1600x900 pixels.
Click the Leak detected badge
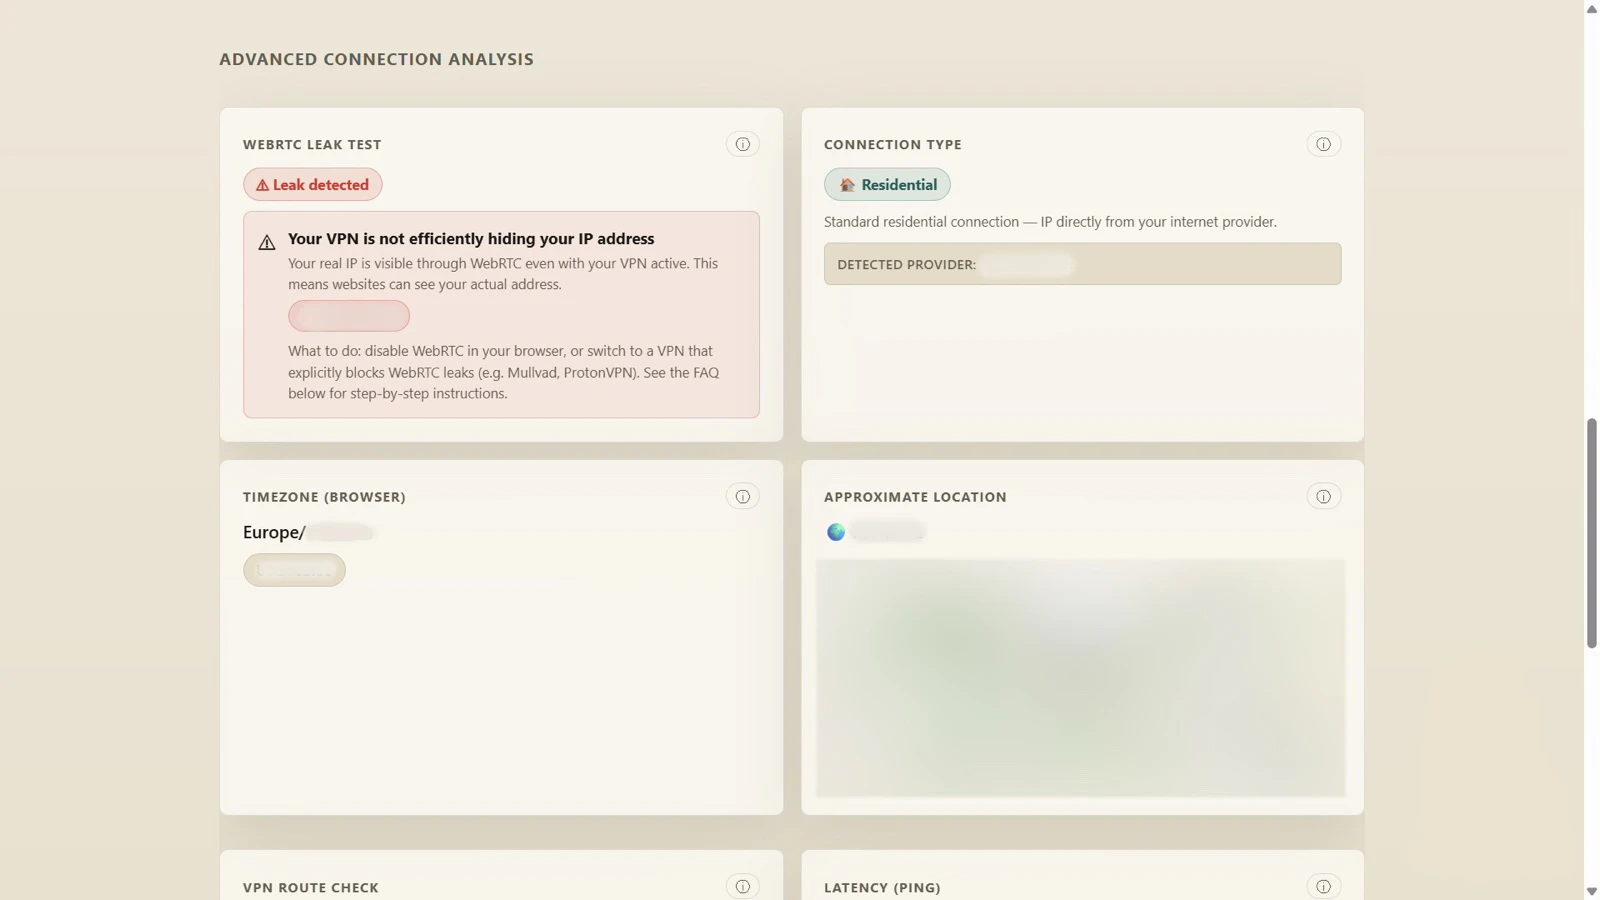click(313, 184)
